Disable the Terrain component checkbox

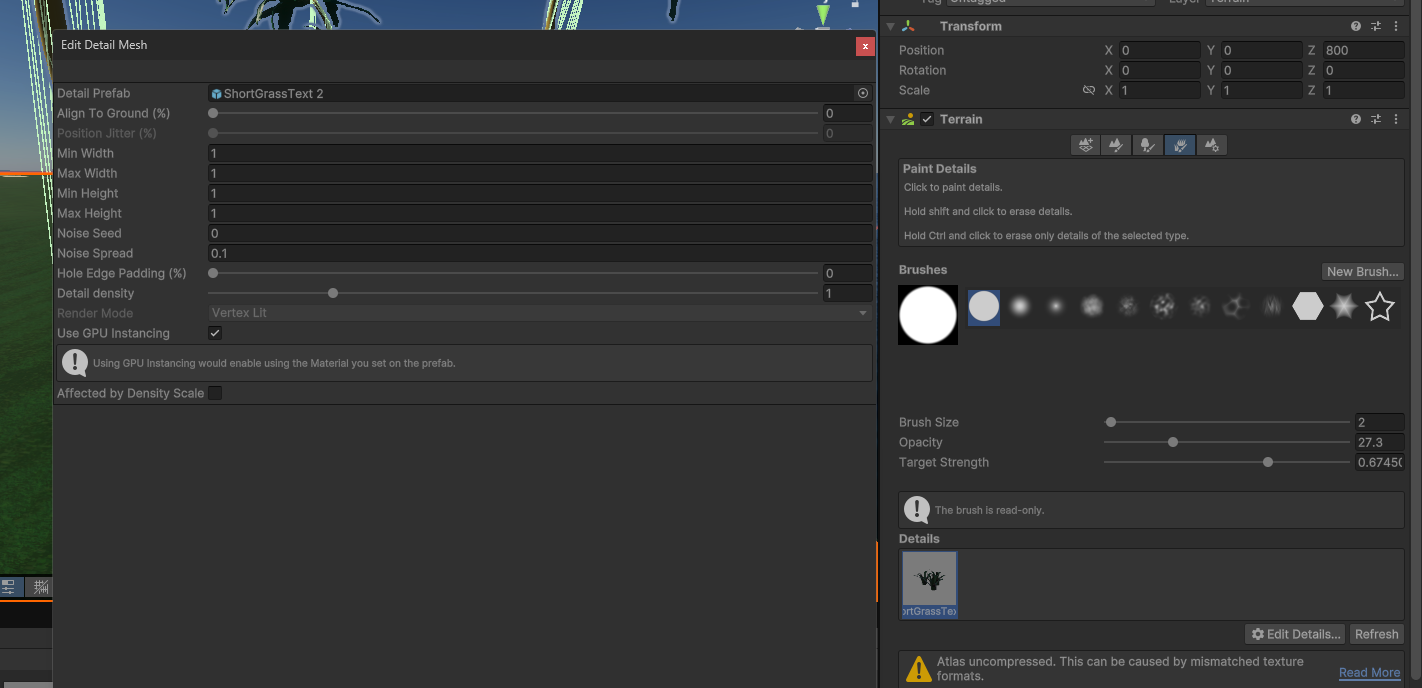pos(925,118)
